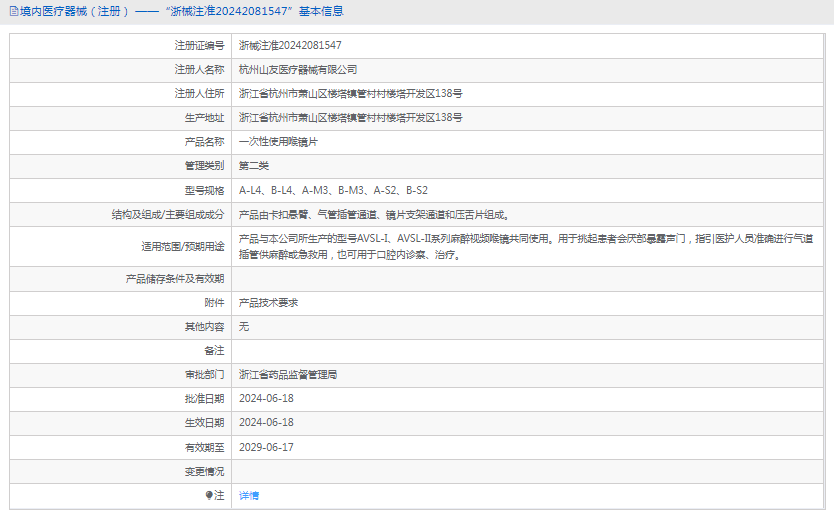Click the 注册人住所 label

199,94
